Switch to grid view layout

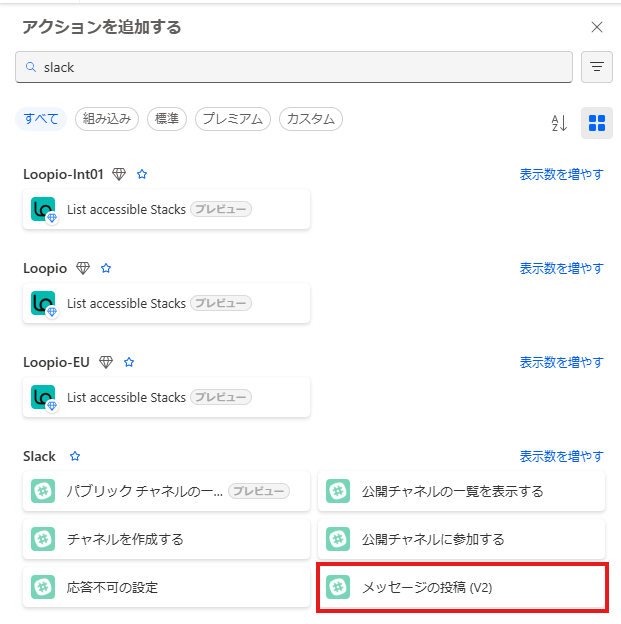coord(597,123)
